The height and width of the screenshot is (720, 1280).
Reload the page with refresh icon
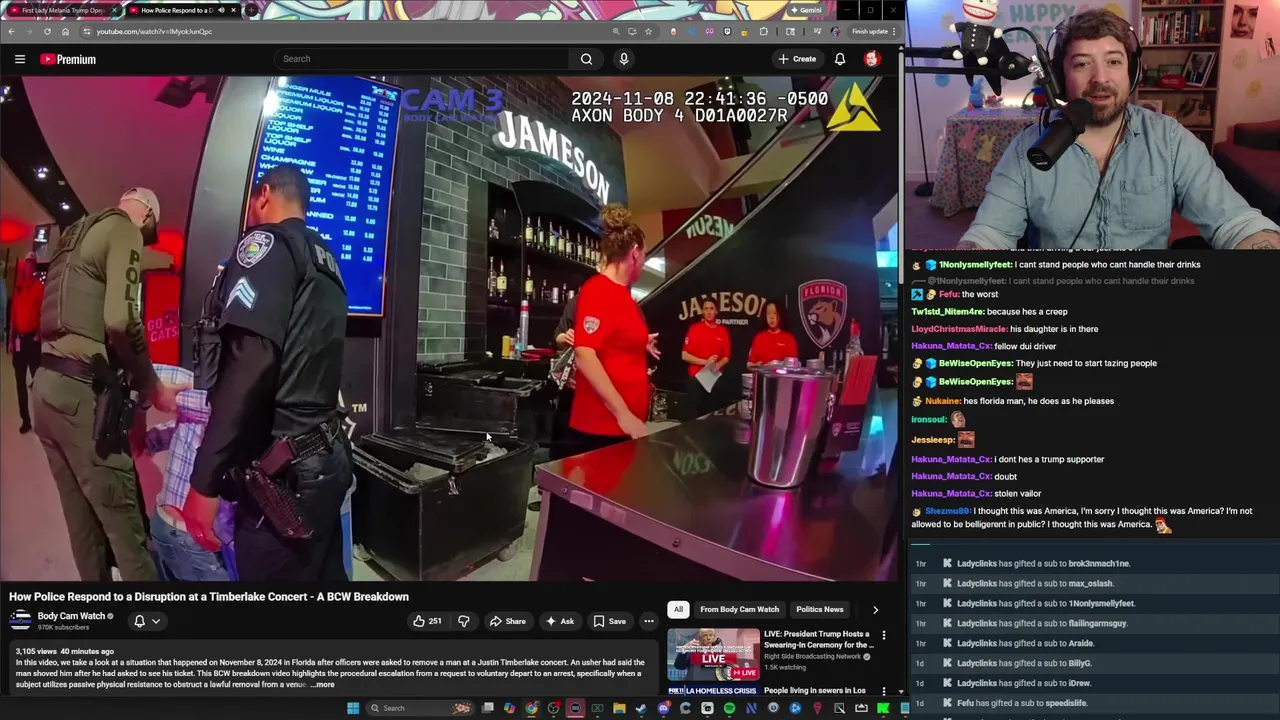pyautogui.click(x=47, y=31)
